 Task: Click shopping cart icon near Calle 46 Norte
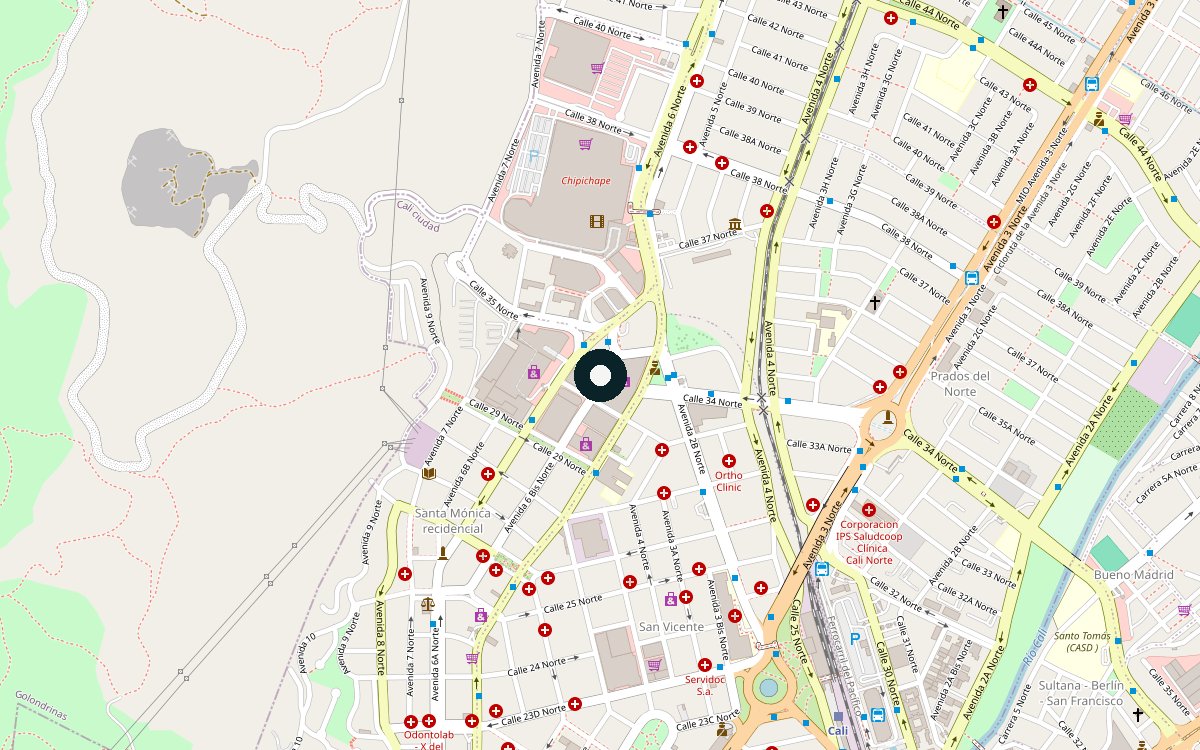1124,118
